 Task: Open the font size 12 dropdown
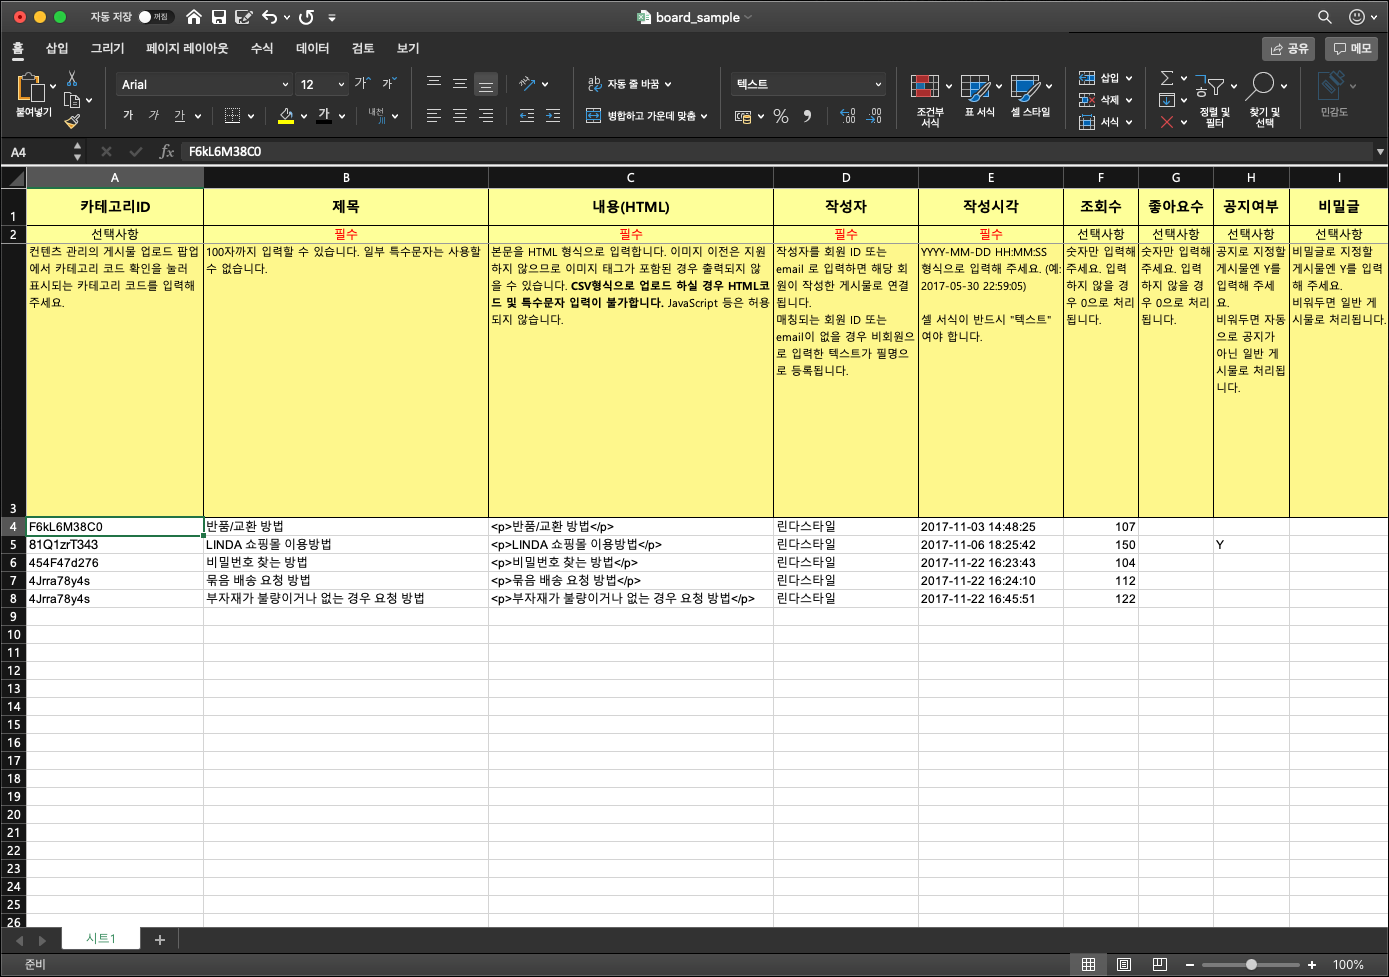click(341, 85)
